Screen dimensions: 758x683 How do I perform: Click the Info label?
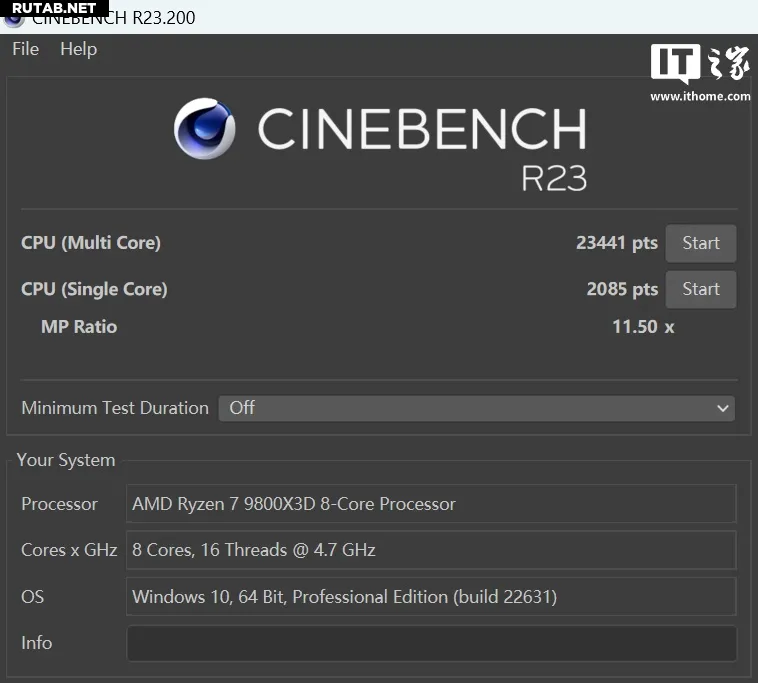[36, 643]
